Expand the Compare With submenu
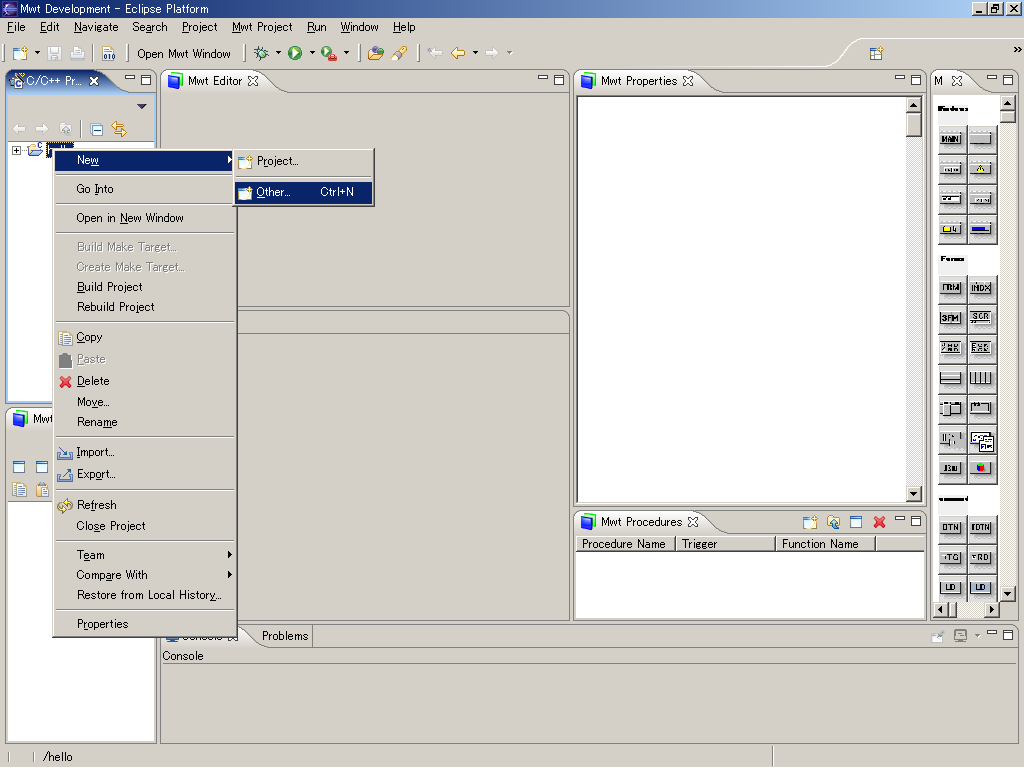The width and height of the screenshot is (1024, 768). 144,575
